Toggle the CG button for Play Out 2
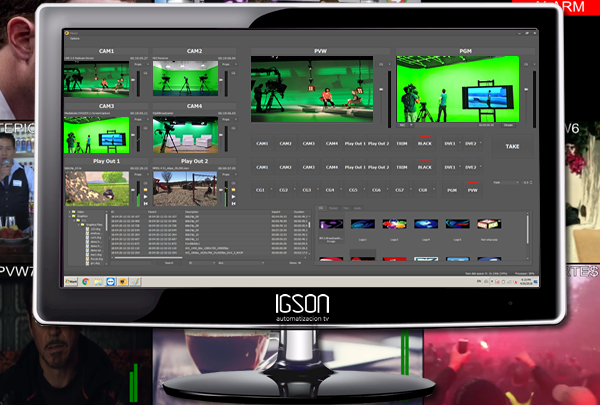 pos(233,183)
